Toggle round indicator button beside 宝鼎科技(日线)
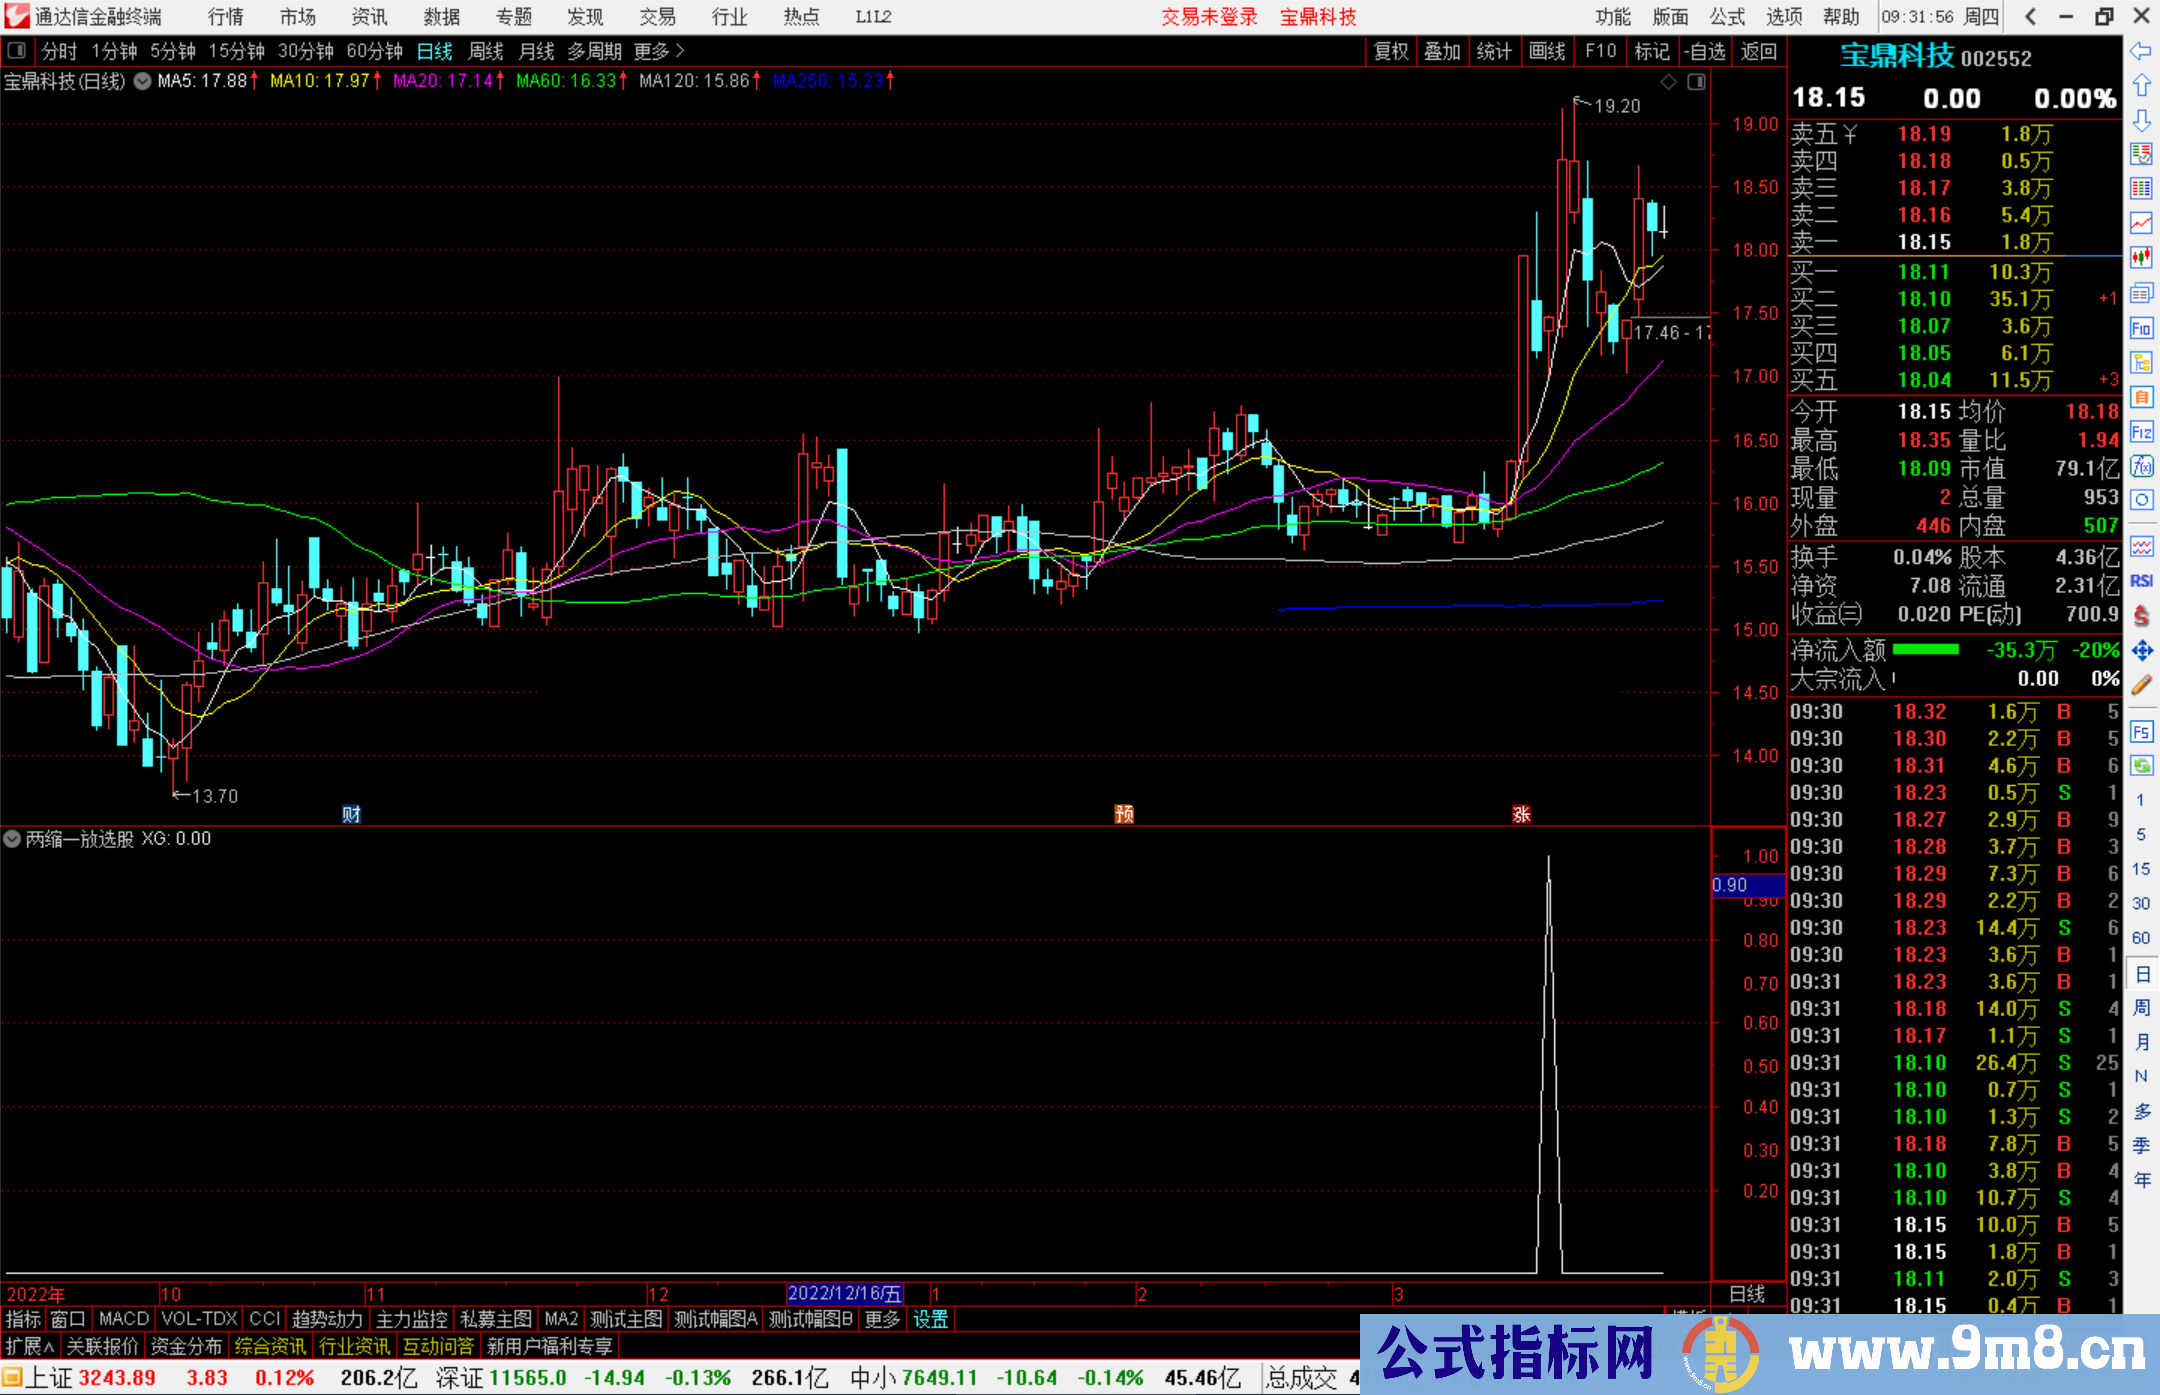Viewport: 2160px width, 1395px height. point(143,81)
